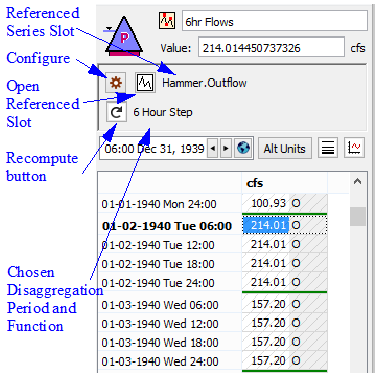
Task: Click the Alt Units button
Action: (x=285, y=148)
